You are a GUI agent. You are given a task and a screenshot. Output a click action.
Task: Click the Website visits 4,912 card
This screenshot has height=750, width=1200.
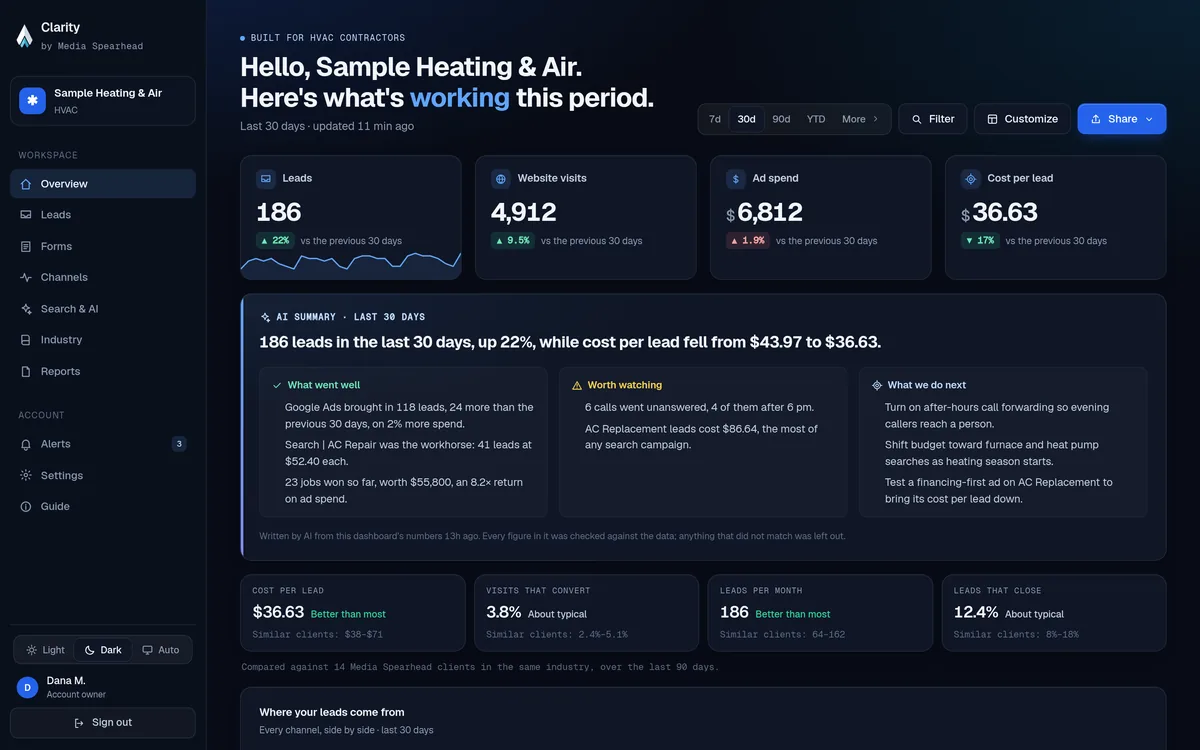click(585, 217)
